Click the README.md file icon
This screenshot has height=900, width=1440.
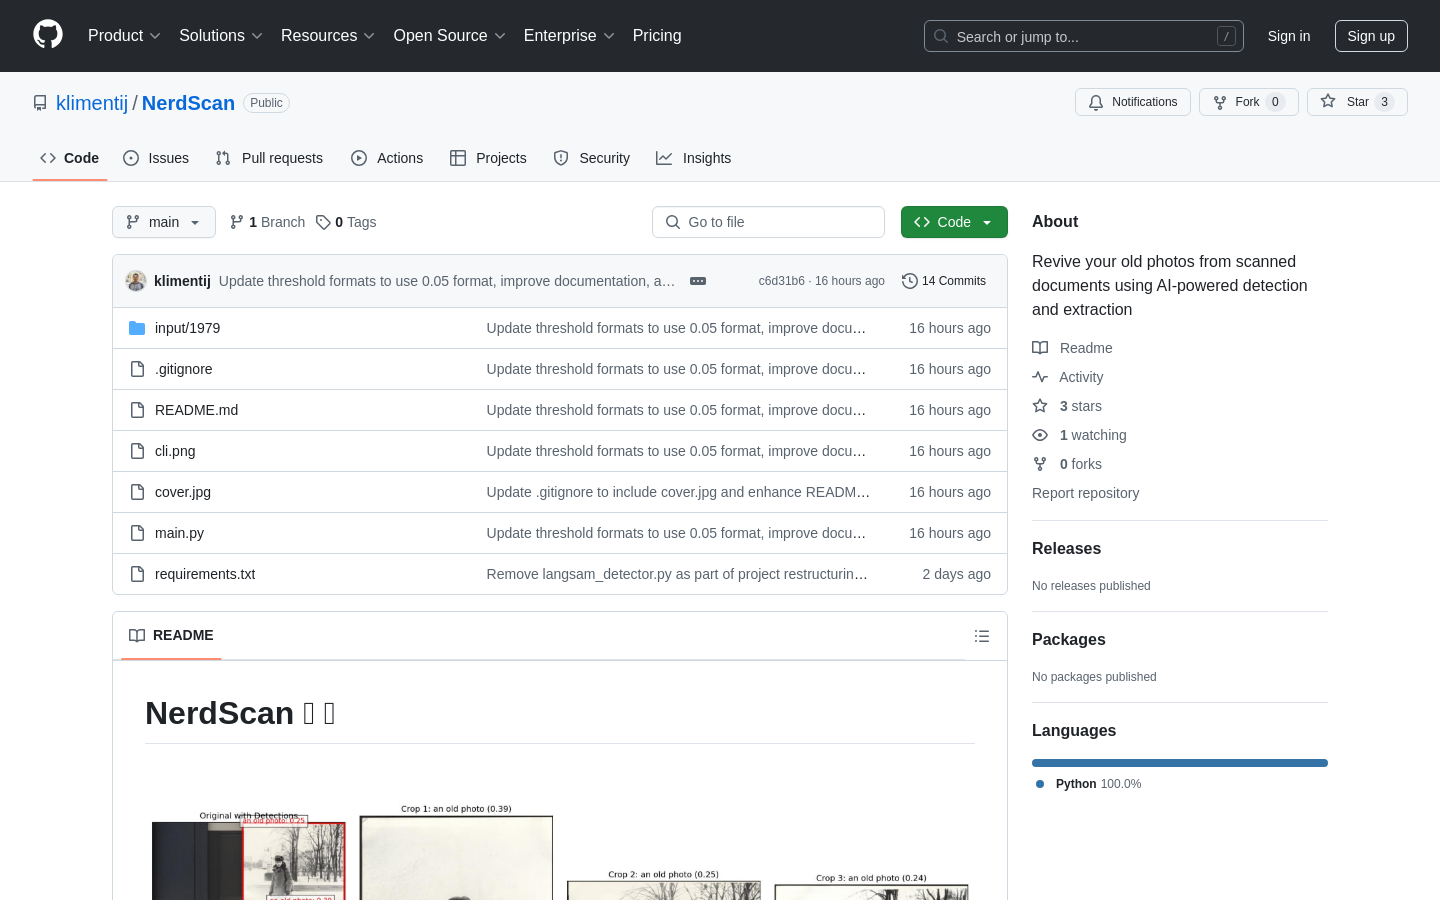137,410
